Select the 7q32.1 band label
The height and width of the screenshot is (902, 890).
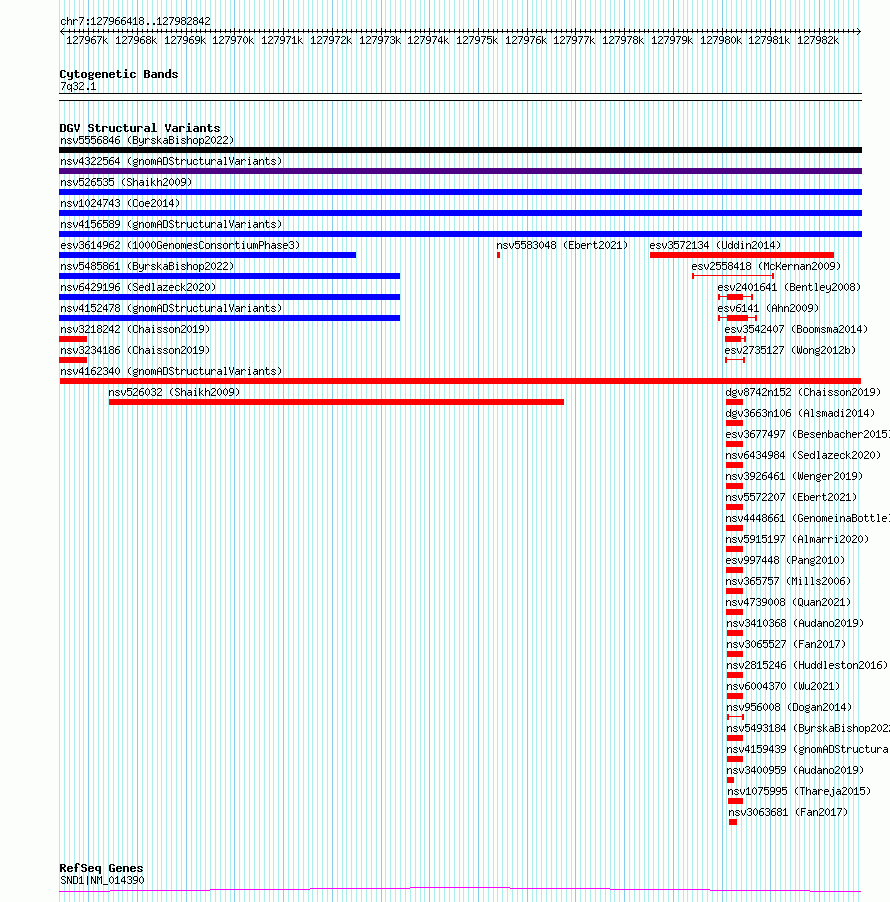78,87
